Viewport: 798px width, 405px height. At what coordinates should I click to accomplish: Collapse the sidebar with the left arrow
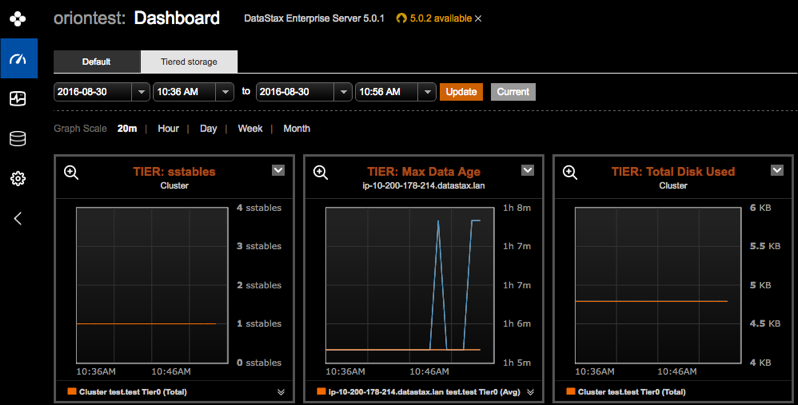pyautogui.click(x=18, y=219)
